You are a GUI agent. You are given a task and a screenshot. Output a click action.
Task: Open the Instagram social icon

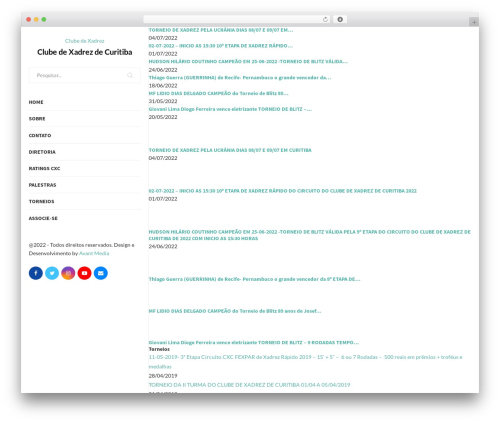[68, 273]
